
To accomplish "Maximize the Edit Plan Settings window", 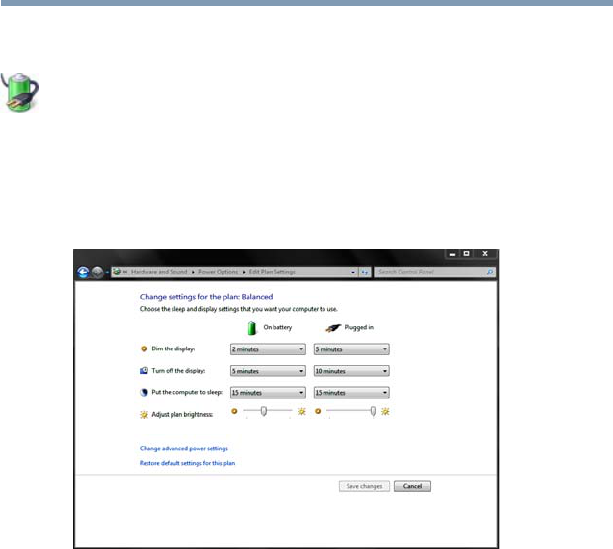I will pyautogui.click(x=466, y=254).
